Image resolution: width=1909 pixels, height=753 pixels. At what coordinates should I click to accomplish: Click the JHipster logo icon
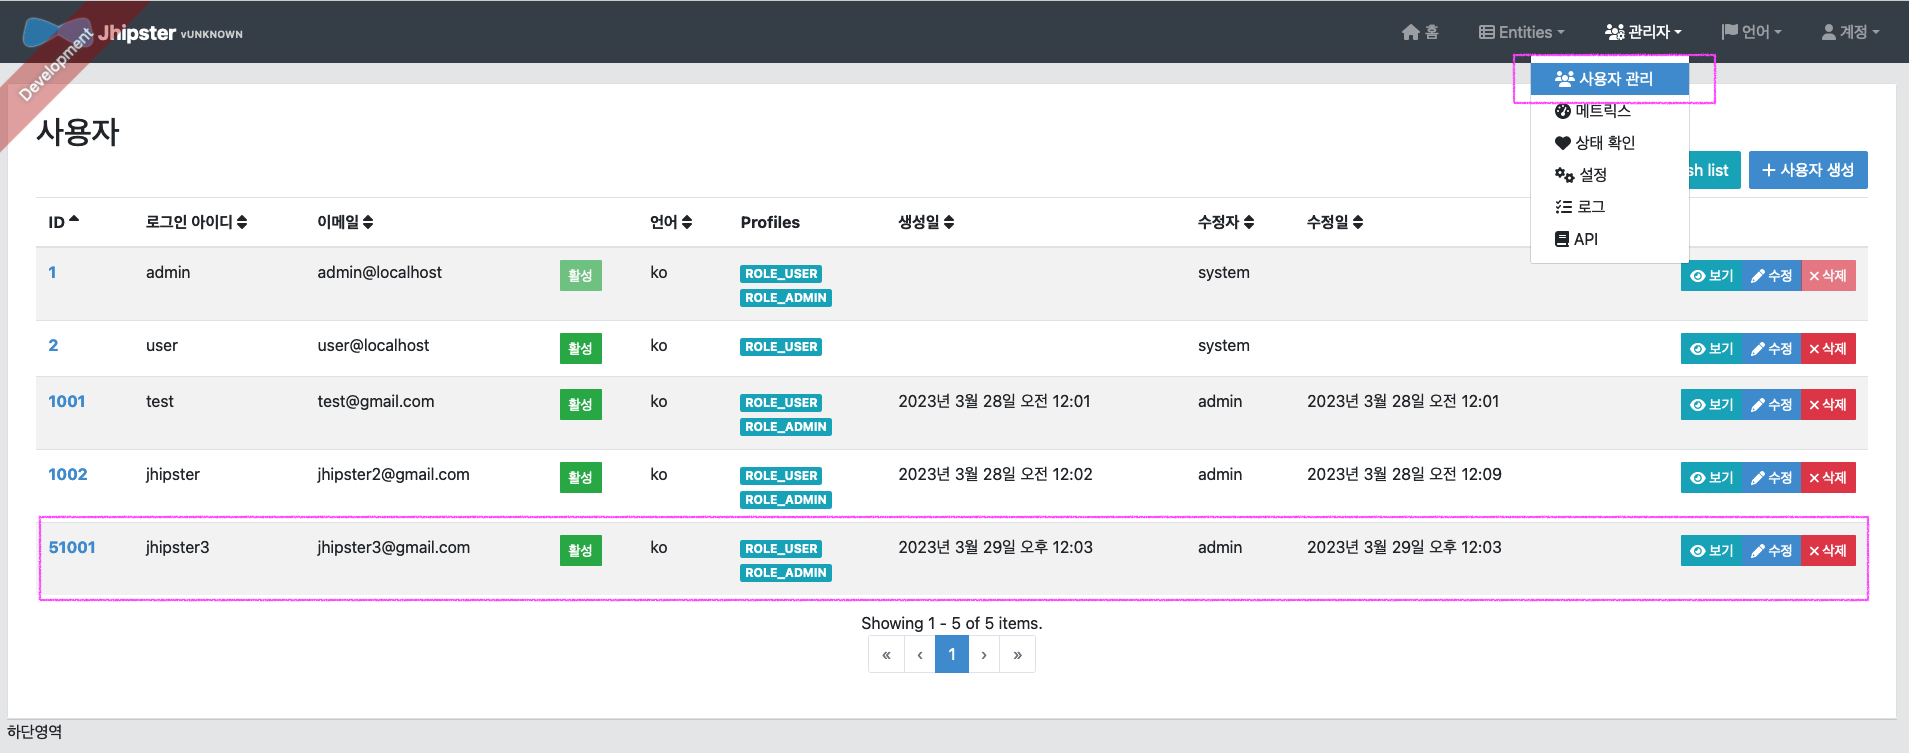click(x=57, y=32)
